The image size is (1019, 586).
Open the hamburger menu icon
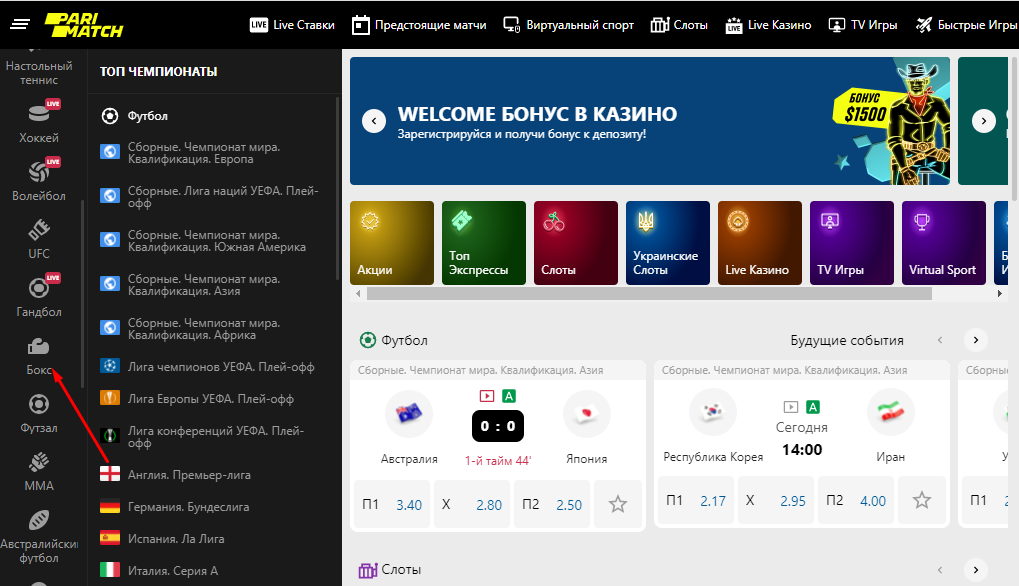[20, 25]
